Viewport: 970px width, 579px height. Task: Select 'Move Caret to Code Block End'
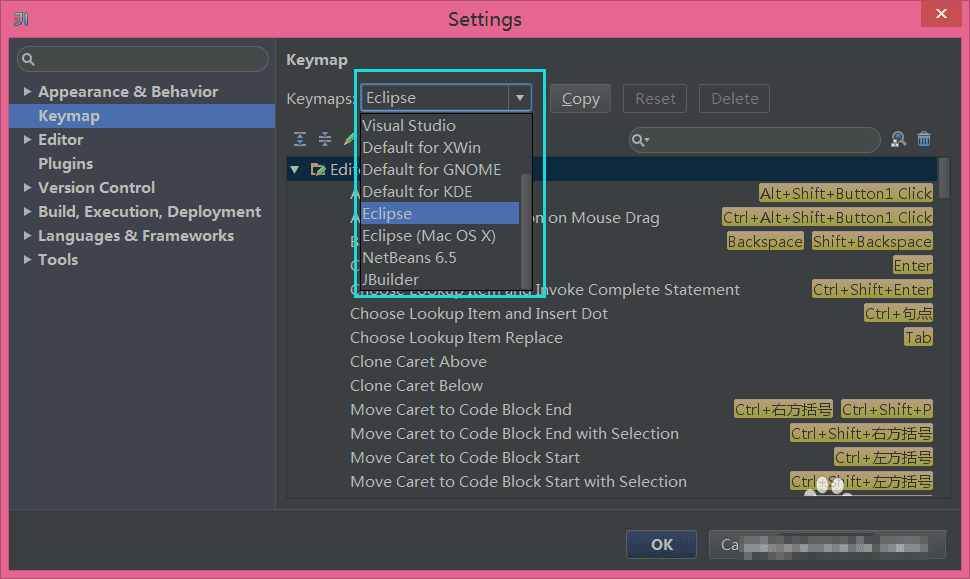[461, 410]
